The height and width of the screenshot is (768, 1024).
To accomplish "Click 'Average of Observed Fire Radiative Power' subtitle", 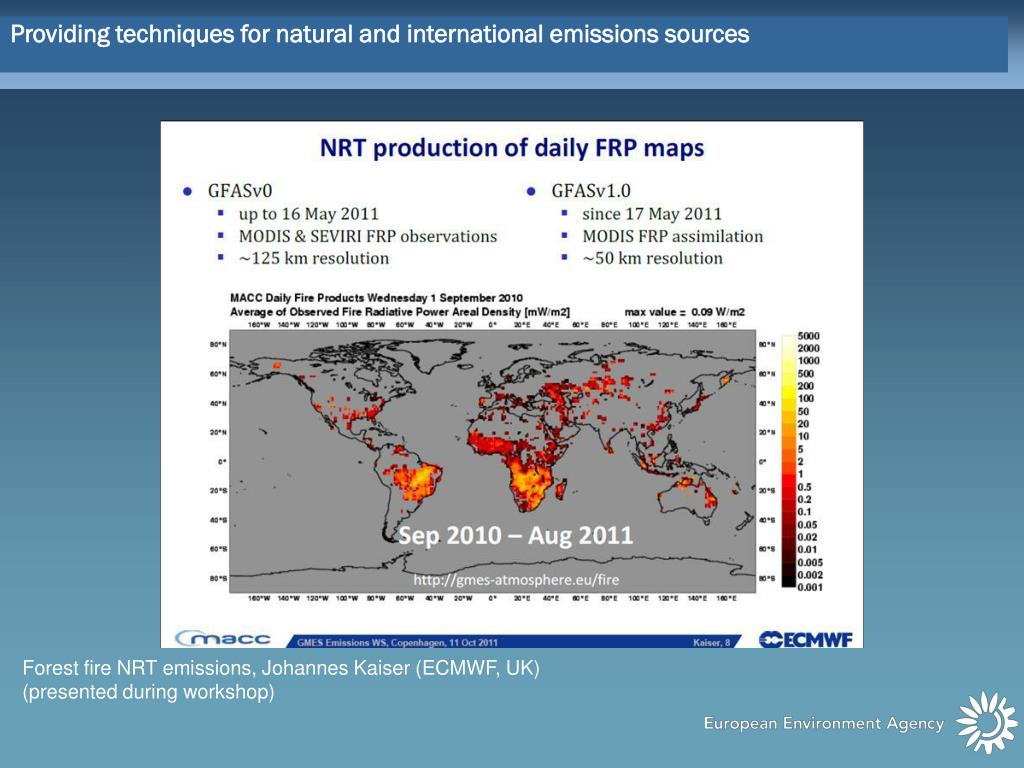I will click(x=400, y=312).
